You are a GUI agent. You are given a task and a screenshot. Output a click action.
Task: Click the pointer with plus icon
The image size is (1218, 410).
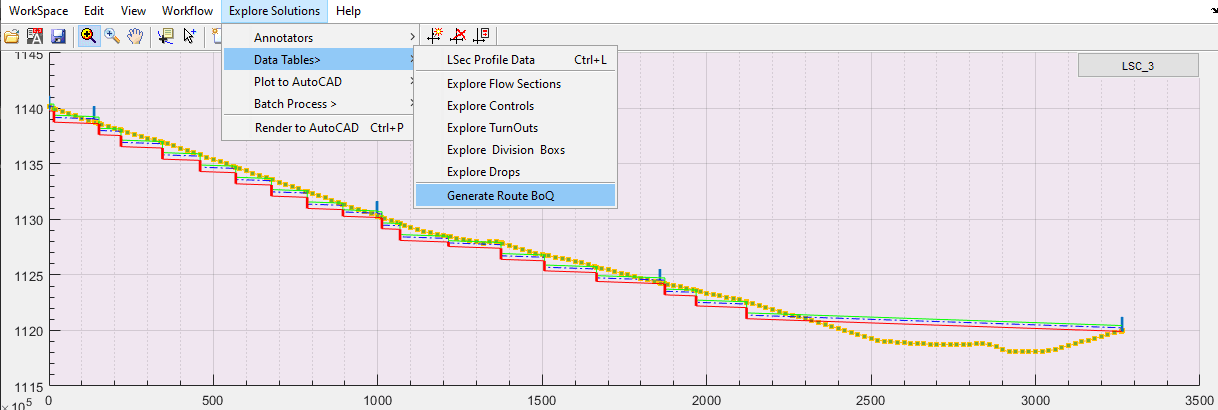(x=189, y=36)
